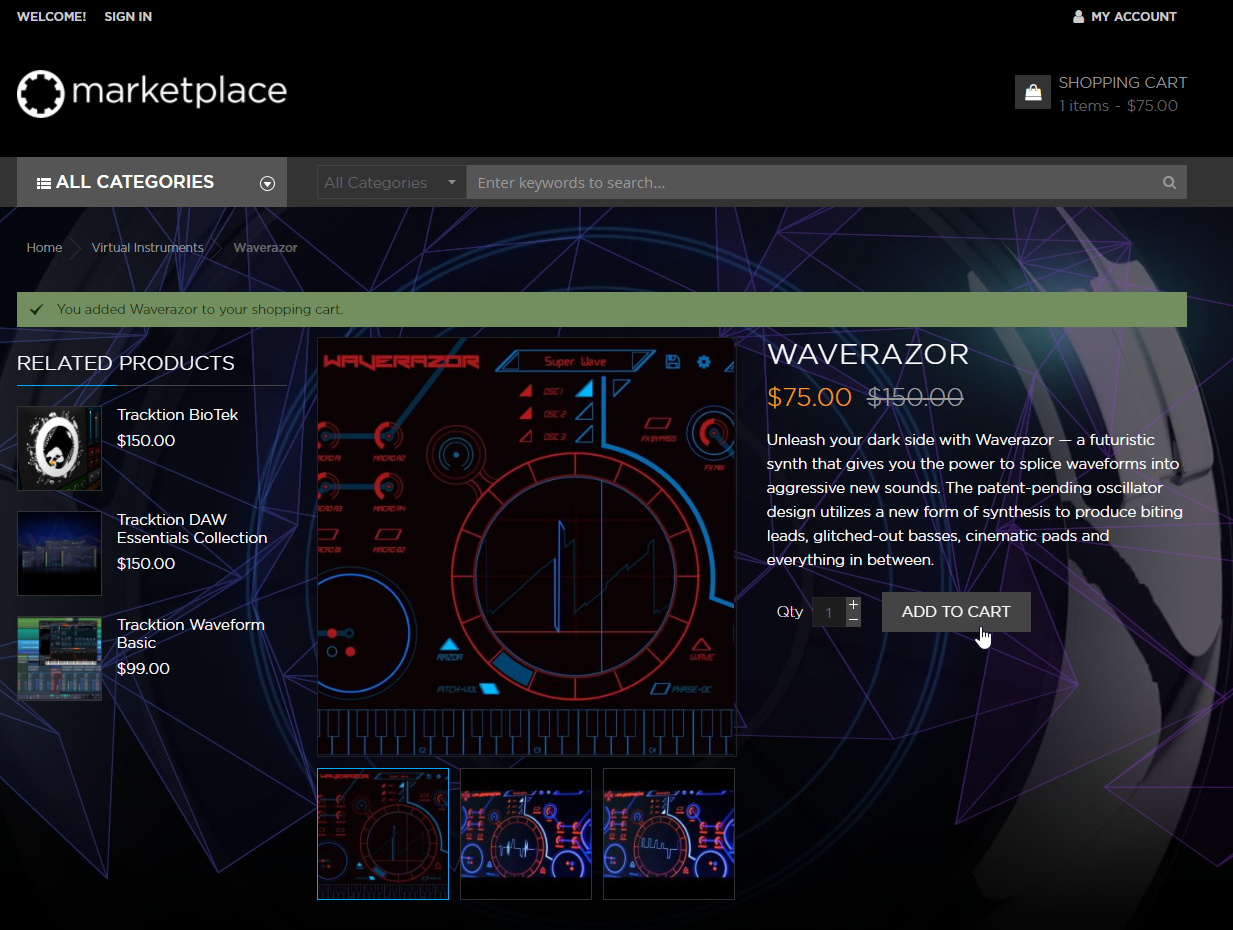Go to Virtual Instruments breadcrumb
The height and width of the screenshot is (930, 1233).
pyautogui.click(x=147, y=247)
